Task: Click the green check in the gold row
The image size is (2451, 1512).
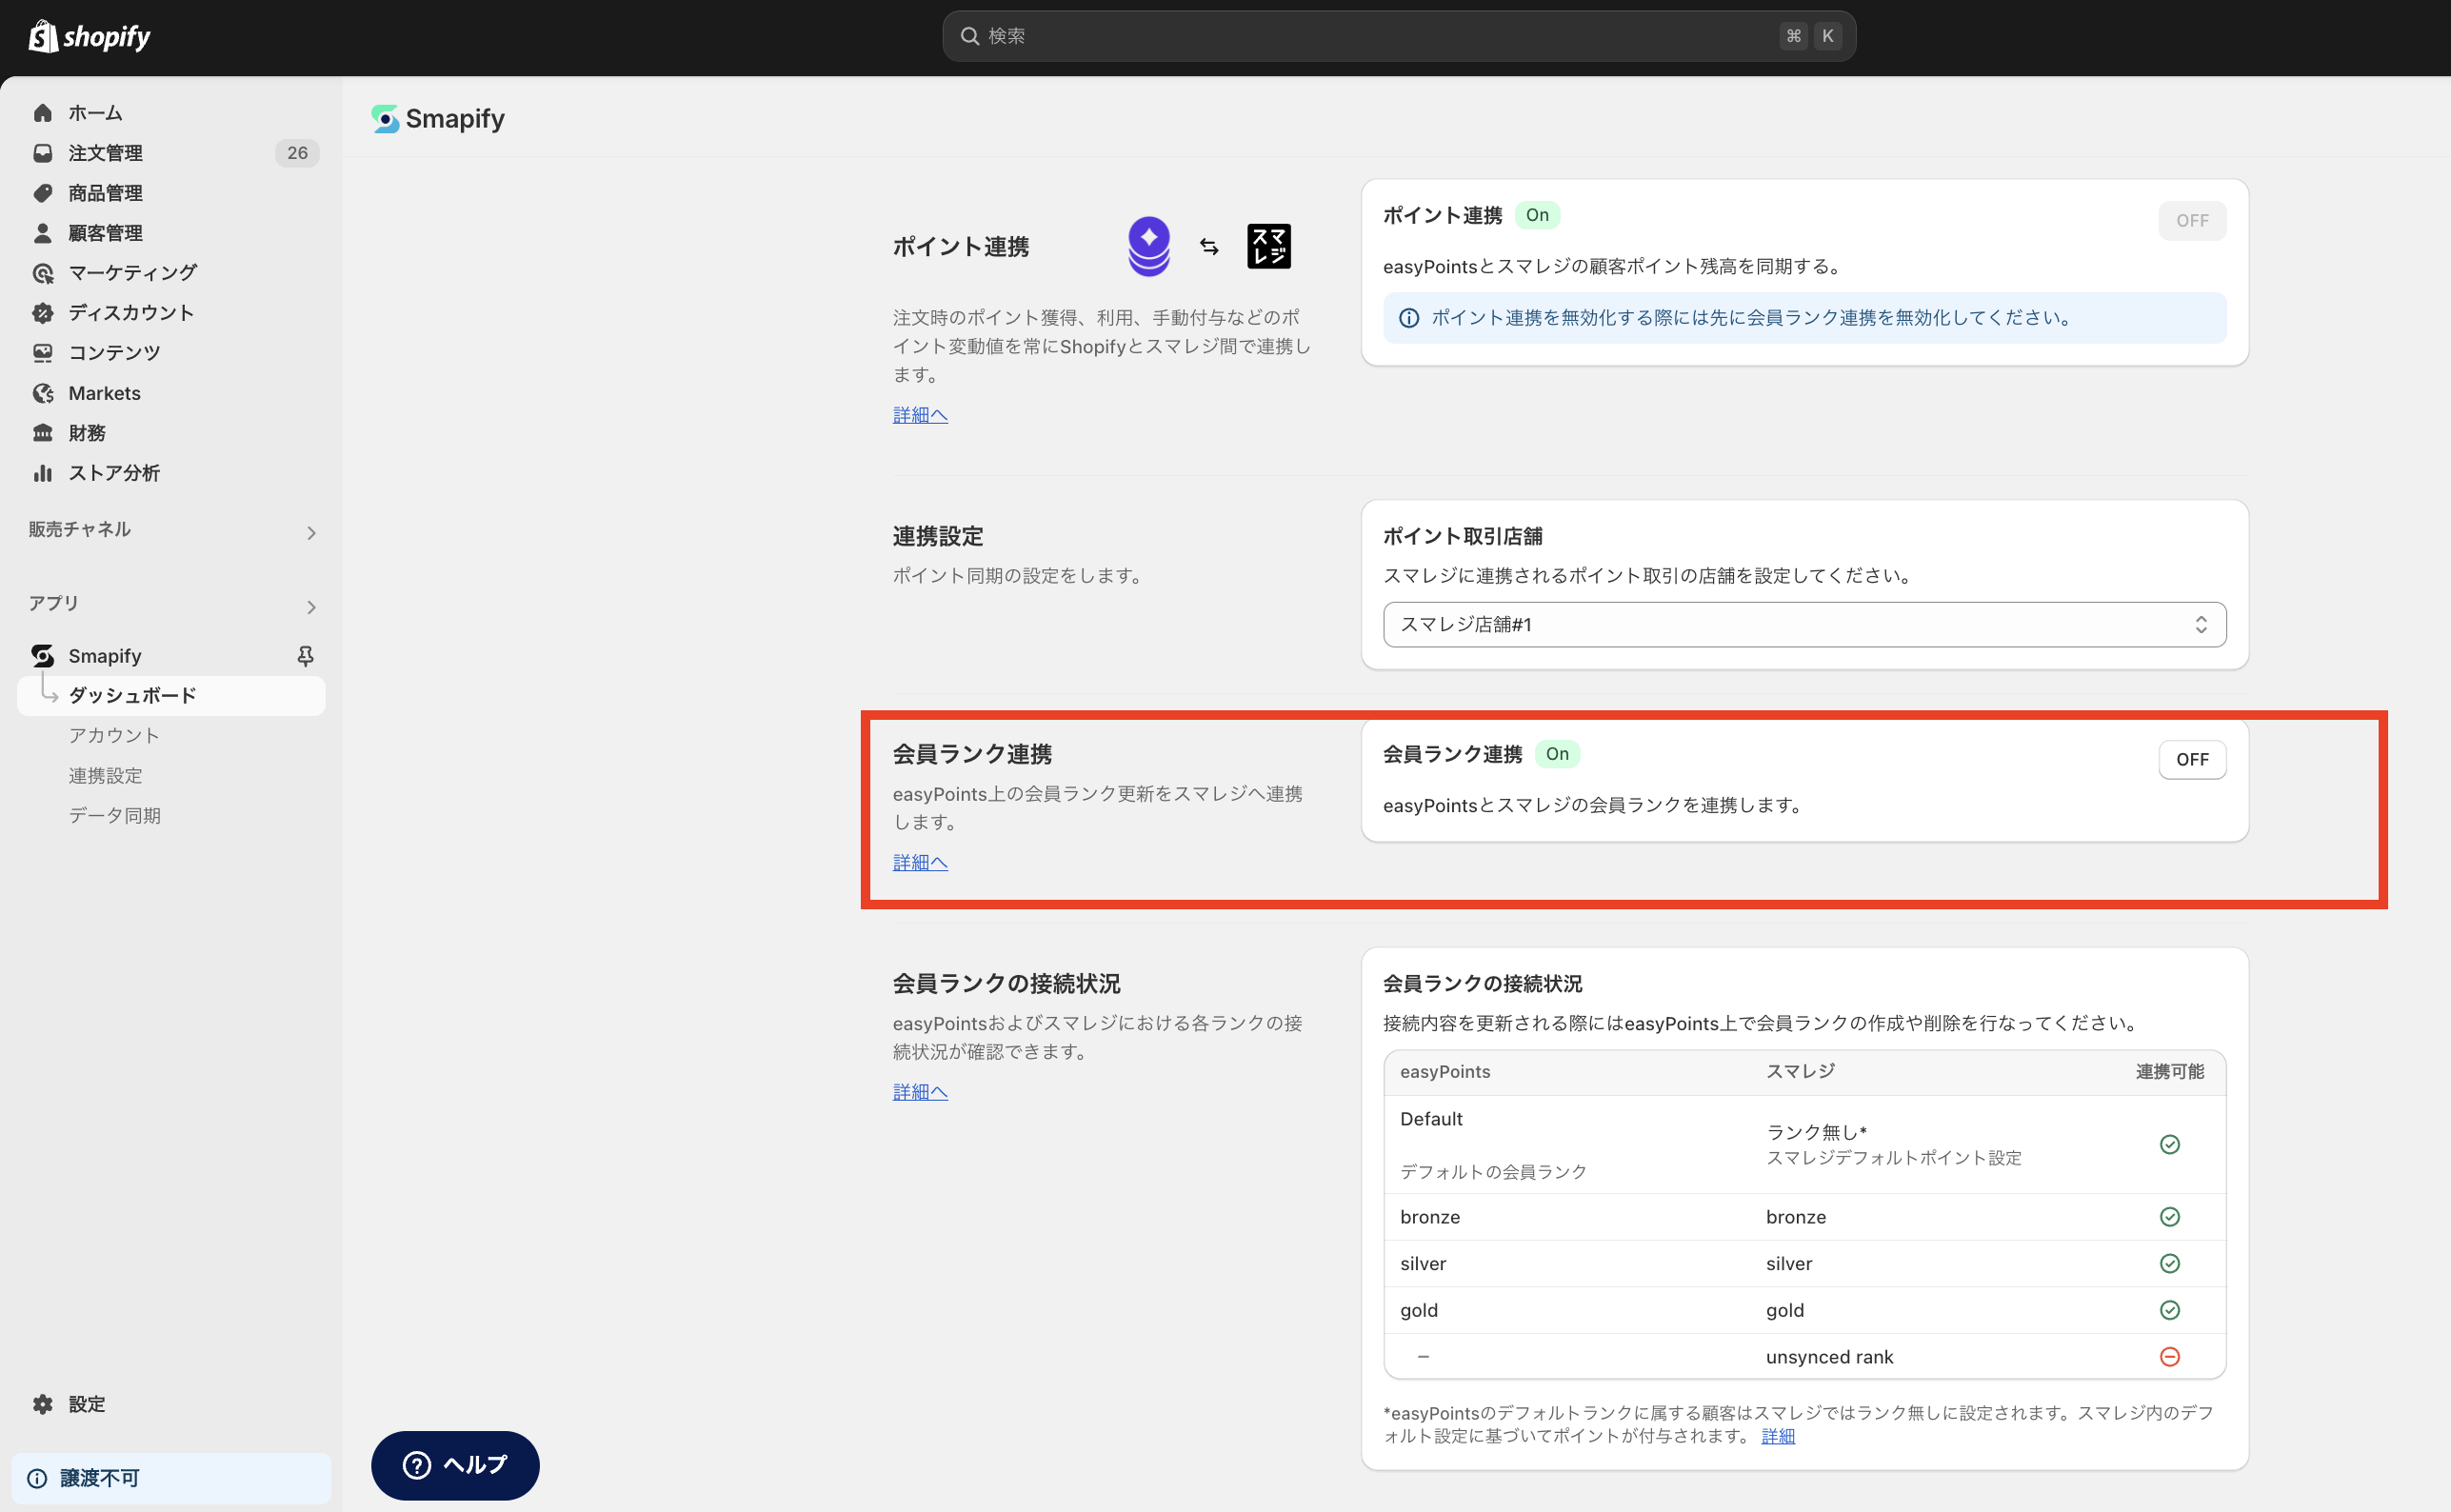Action: 2169,1310
